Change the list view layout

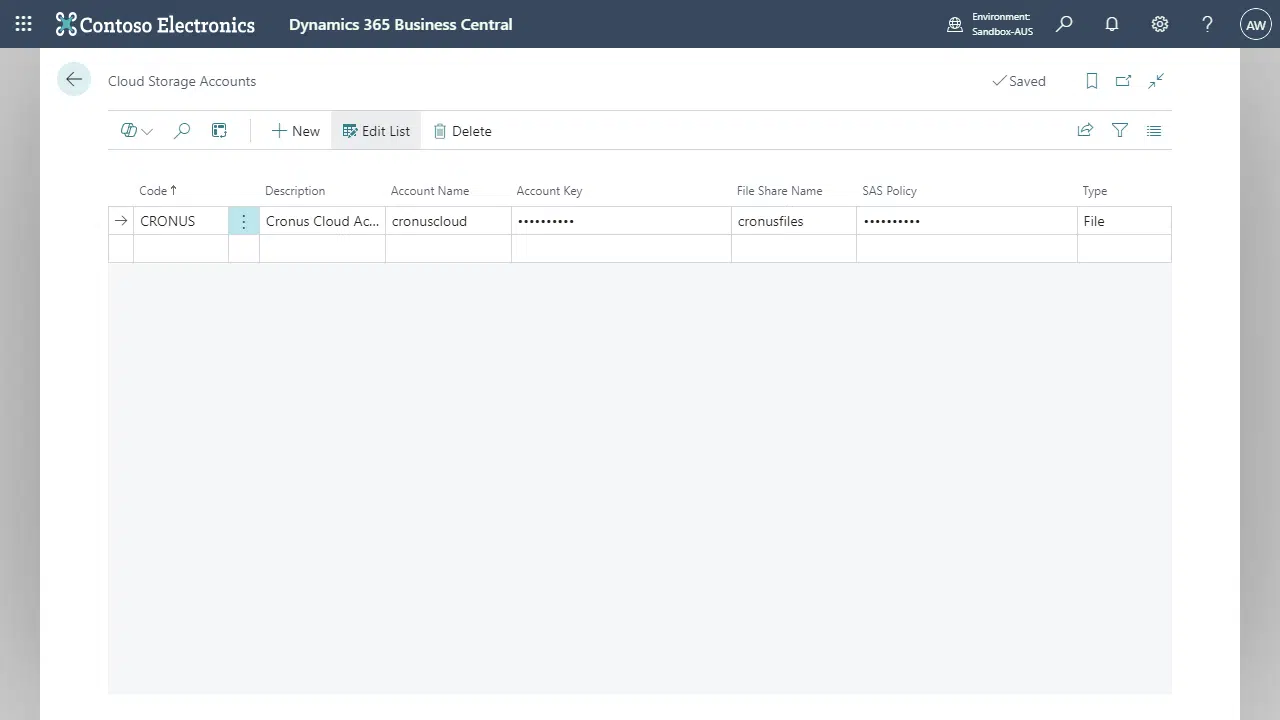(1154, 130)
